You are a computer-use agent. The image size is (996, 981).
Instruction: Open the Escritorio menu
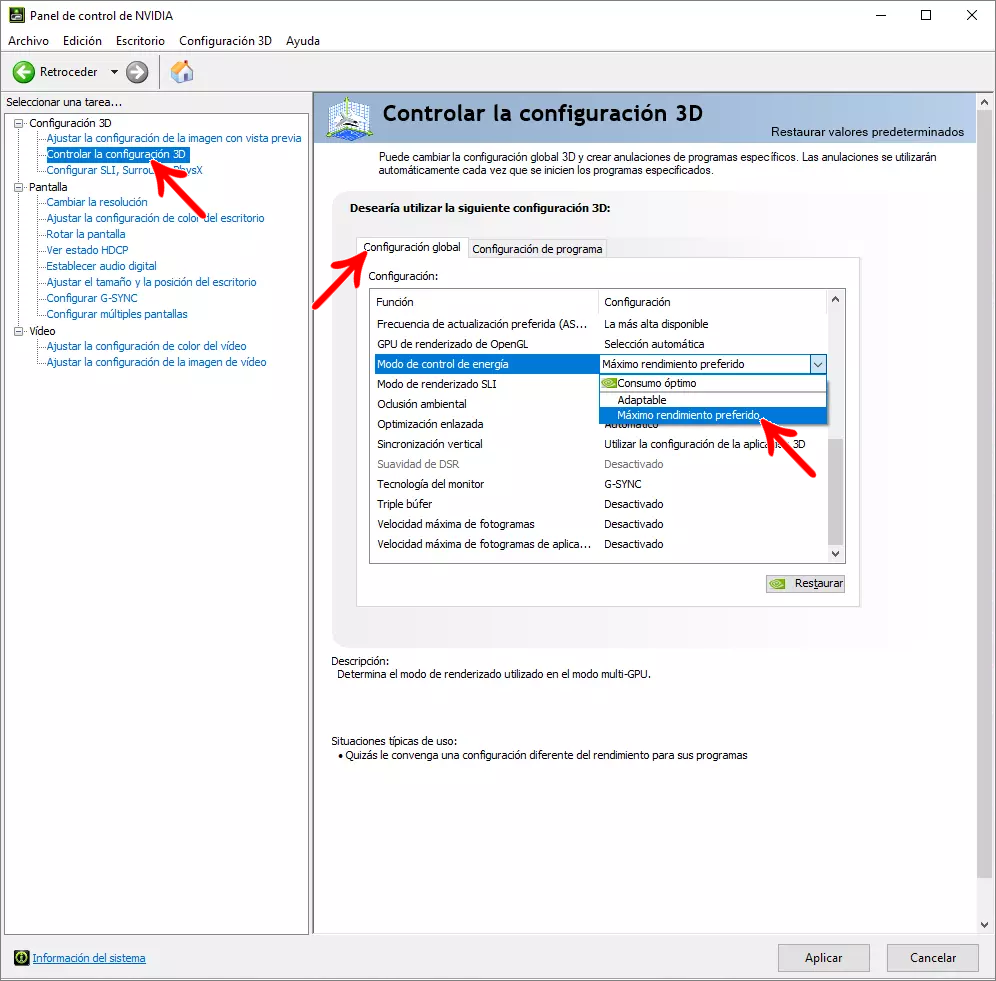(140, 41)
